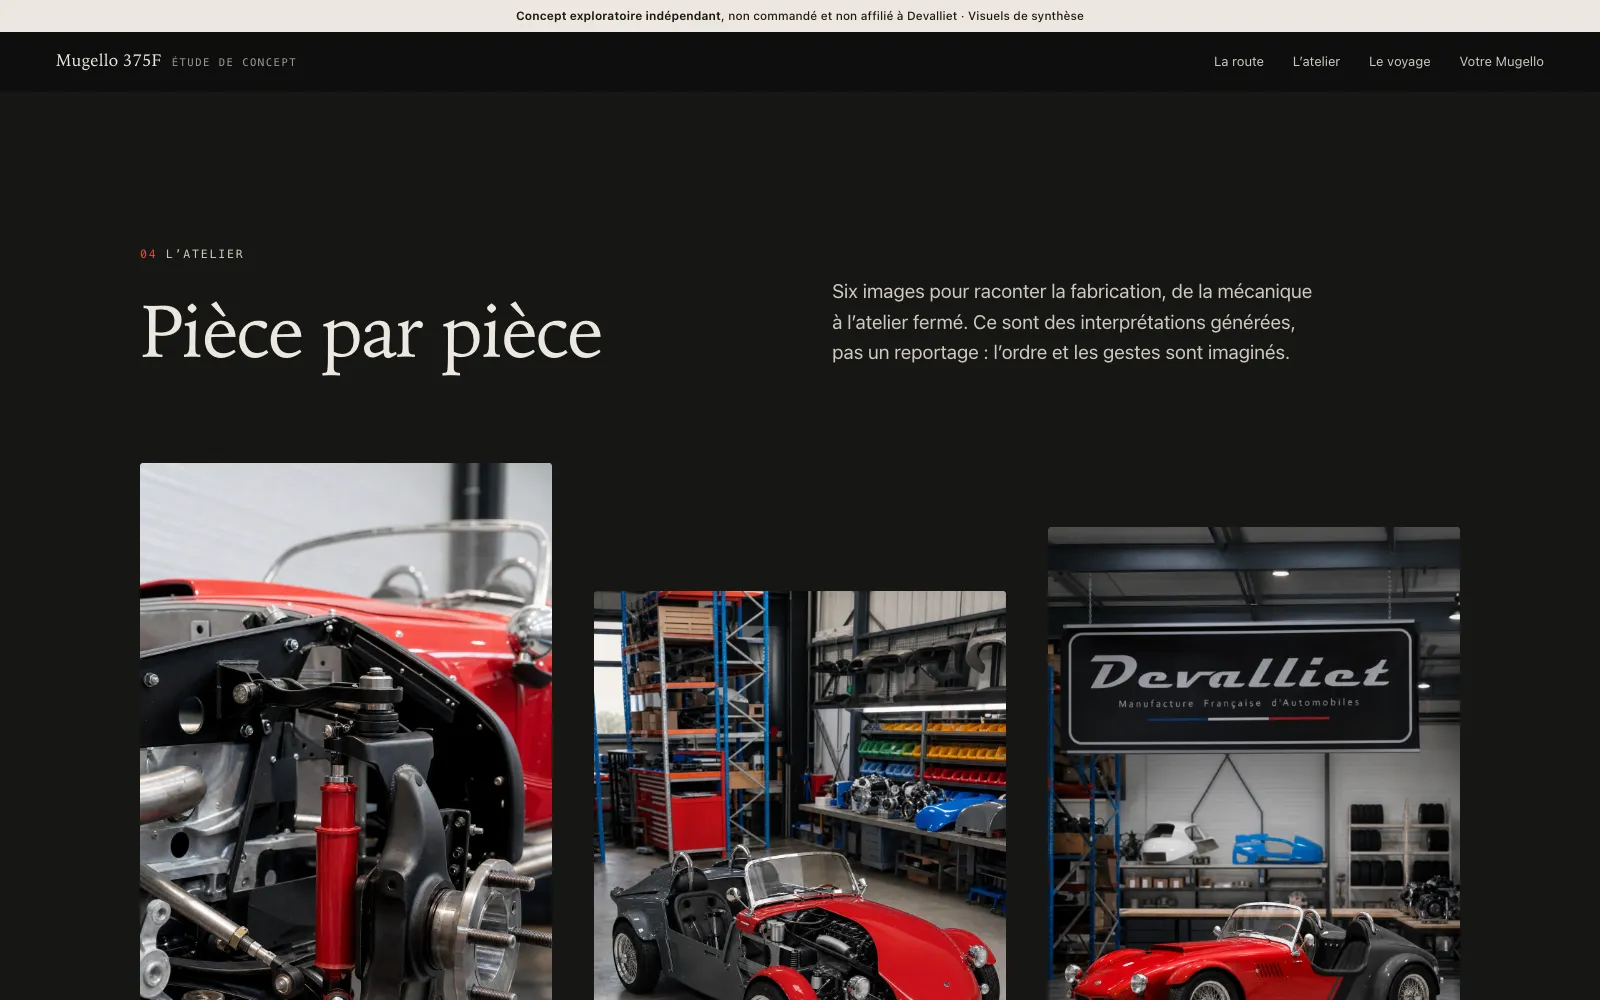Open L'atelier nav link
The image size is (1600, 1000).
tap(1316, 62)
